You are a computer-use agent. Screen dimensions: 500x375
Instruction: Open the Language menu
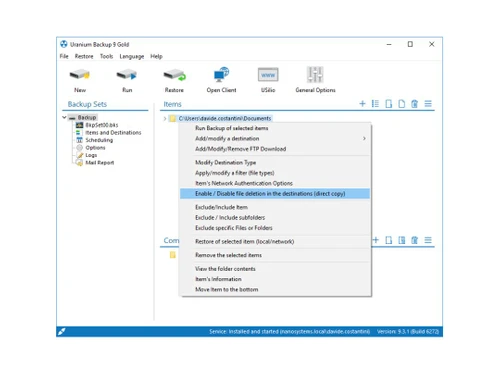tap(132, 56)
